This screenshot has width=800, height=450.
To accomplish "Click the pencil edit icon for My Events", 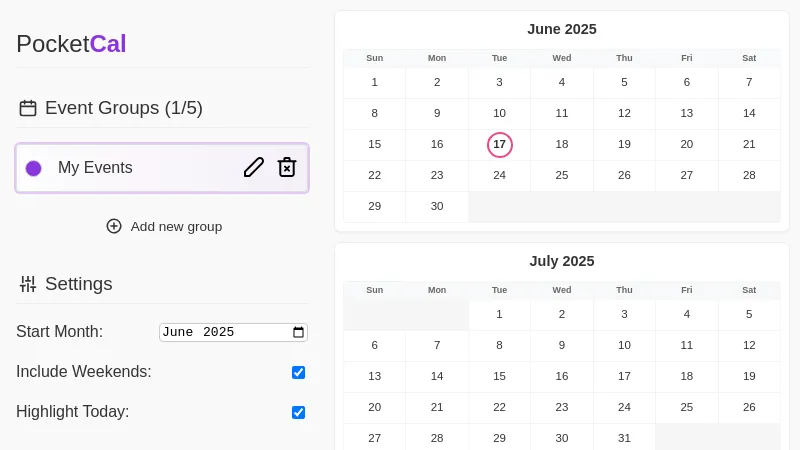I will [254, 167].
